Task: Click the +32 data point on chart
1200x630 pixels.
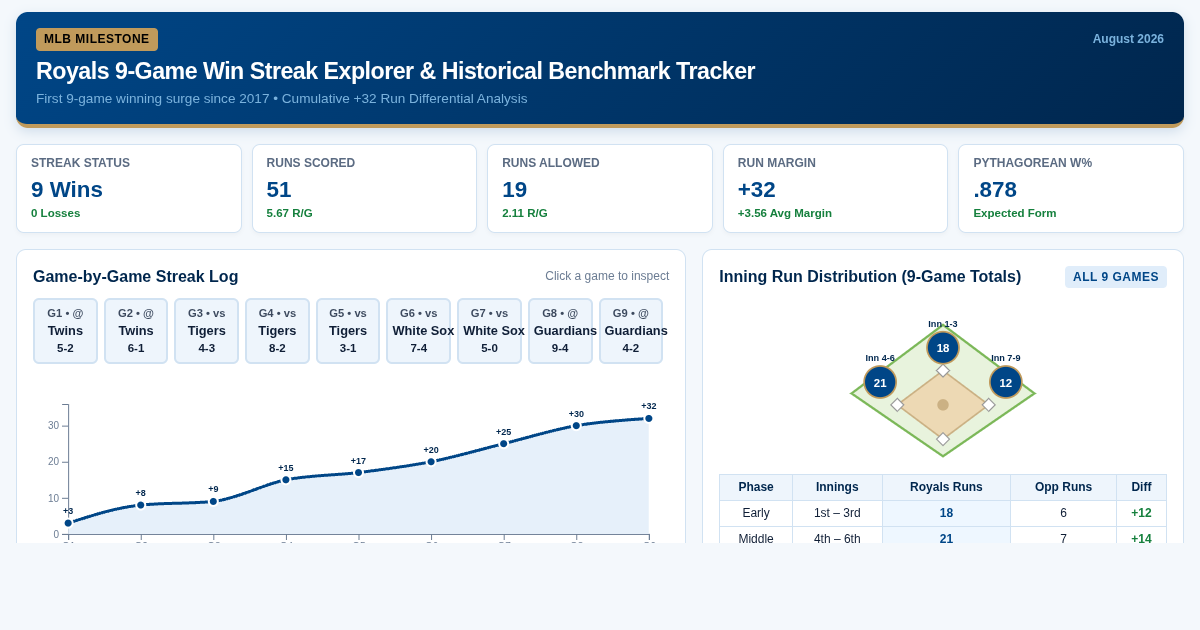Action: [x=649, y=418]
